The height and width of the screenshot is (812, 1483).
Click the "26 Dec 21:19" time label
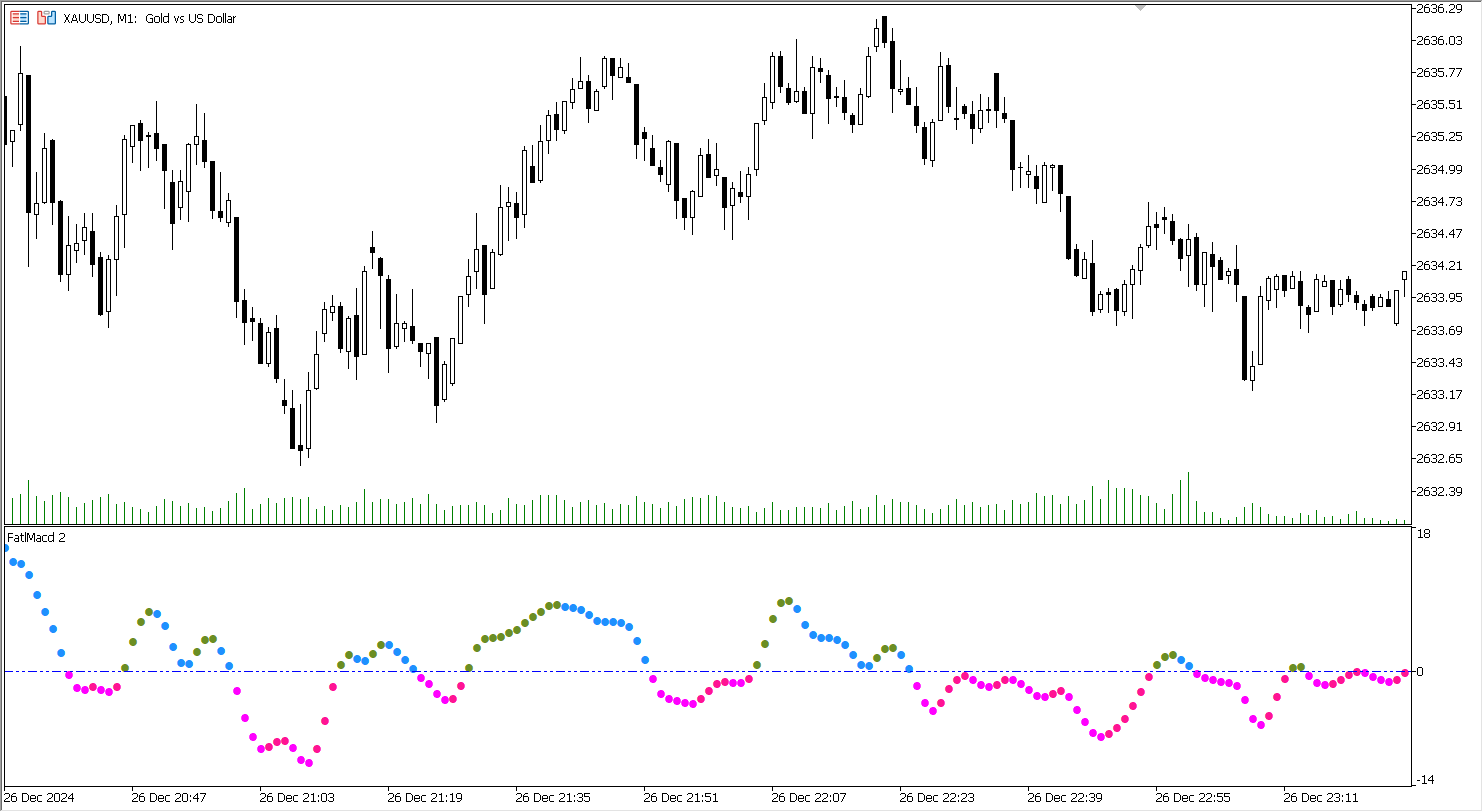tap(425, 799)
